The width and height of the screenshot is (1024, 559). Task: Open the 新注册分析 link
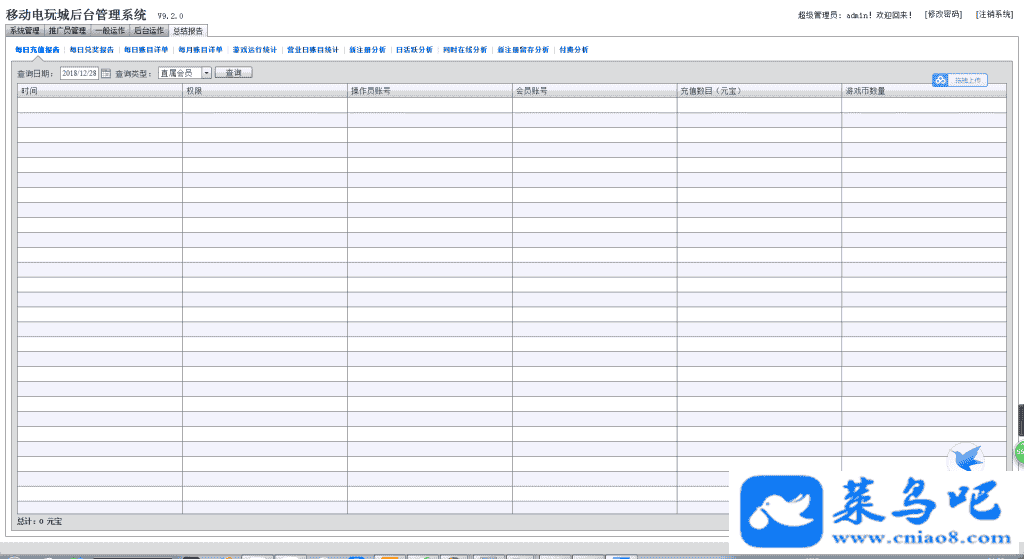367,49
